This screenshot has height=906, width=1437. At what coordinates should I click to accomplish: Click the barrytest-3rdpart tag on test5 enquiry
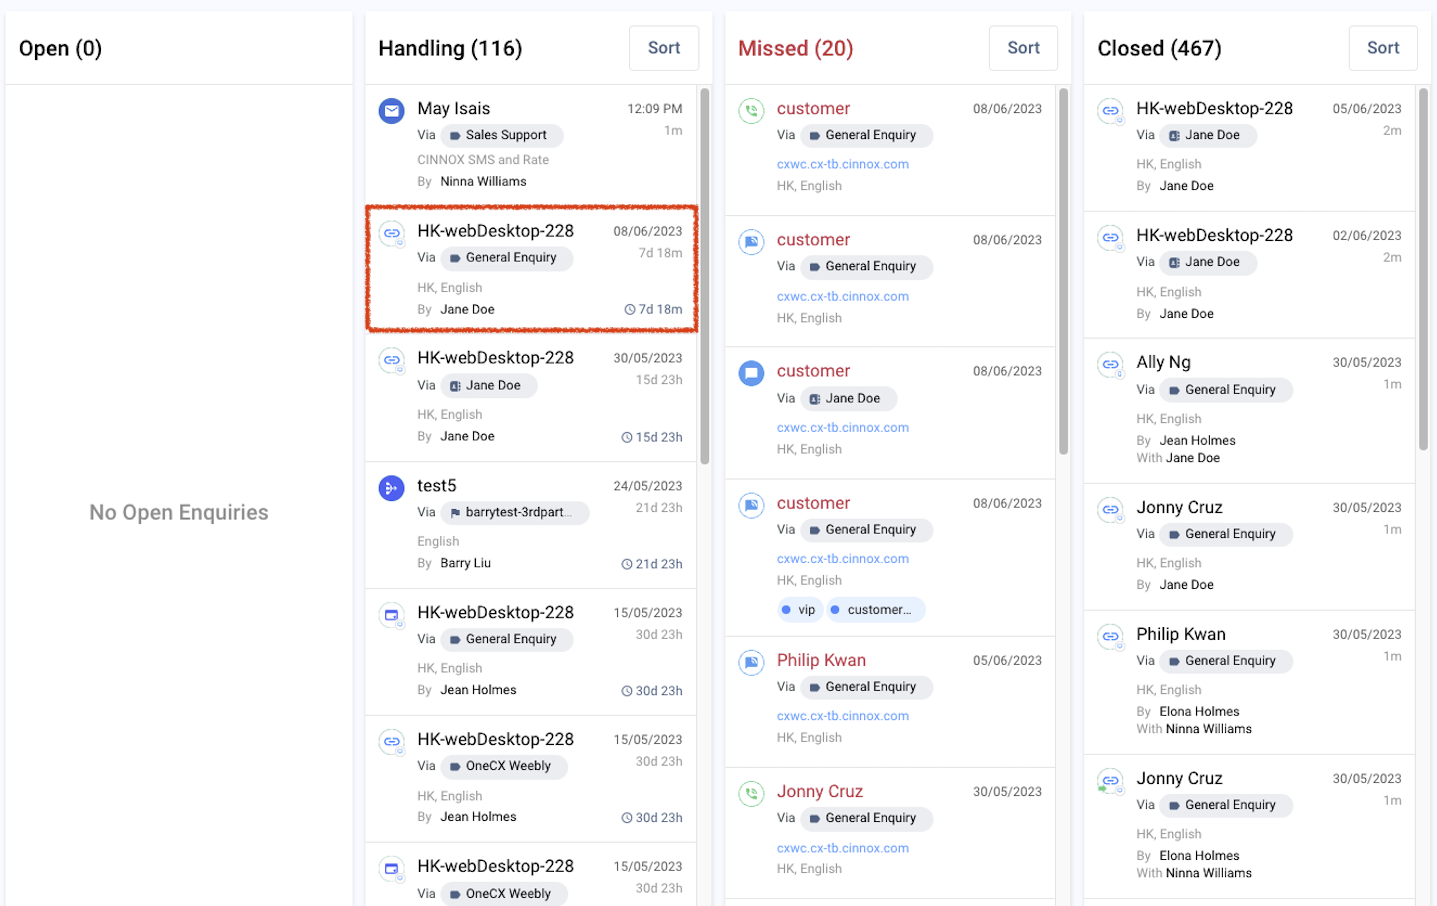click(x=515, y=513)
